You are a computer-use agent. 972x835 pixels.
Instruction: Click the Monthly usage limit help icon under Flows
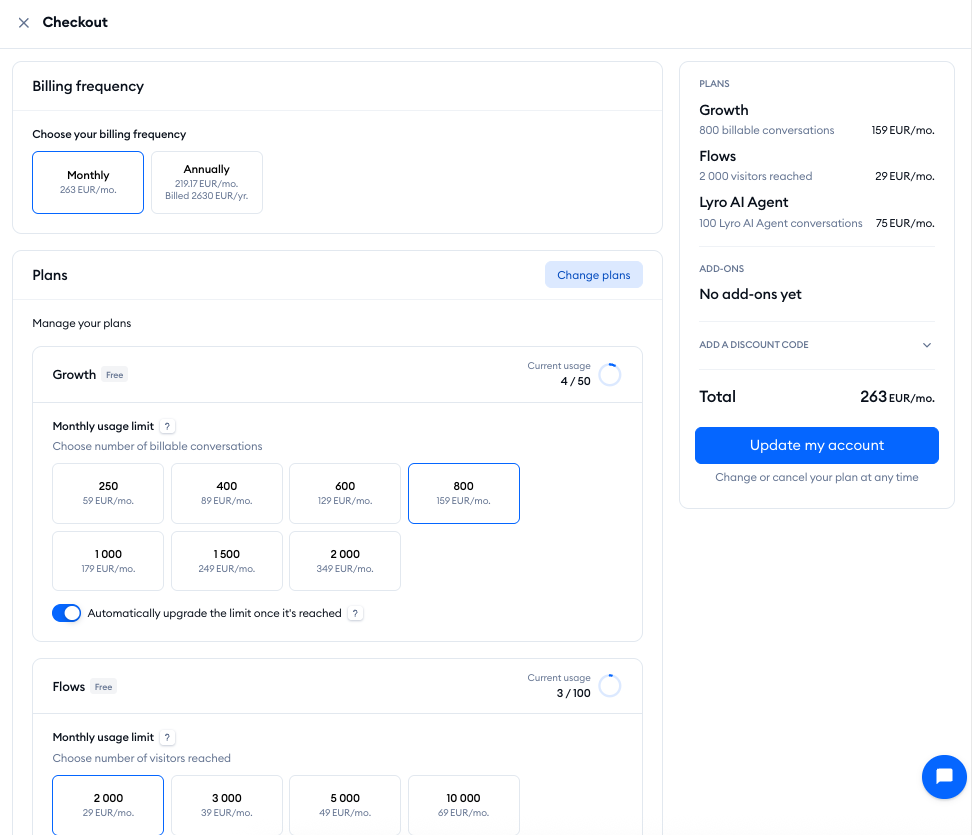168,737
